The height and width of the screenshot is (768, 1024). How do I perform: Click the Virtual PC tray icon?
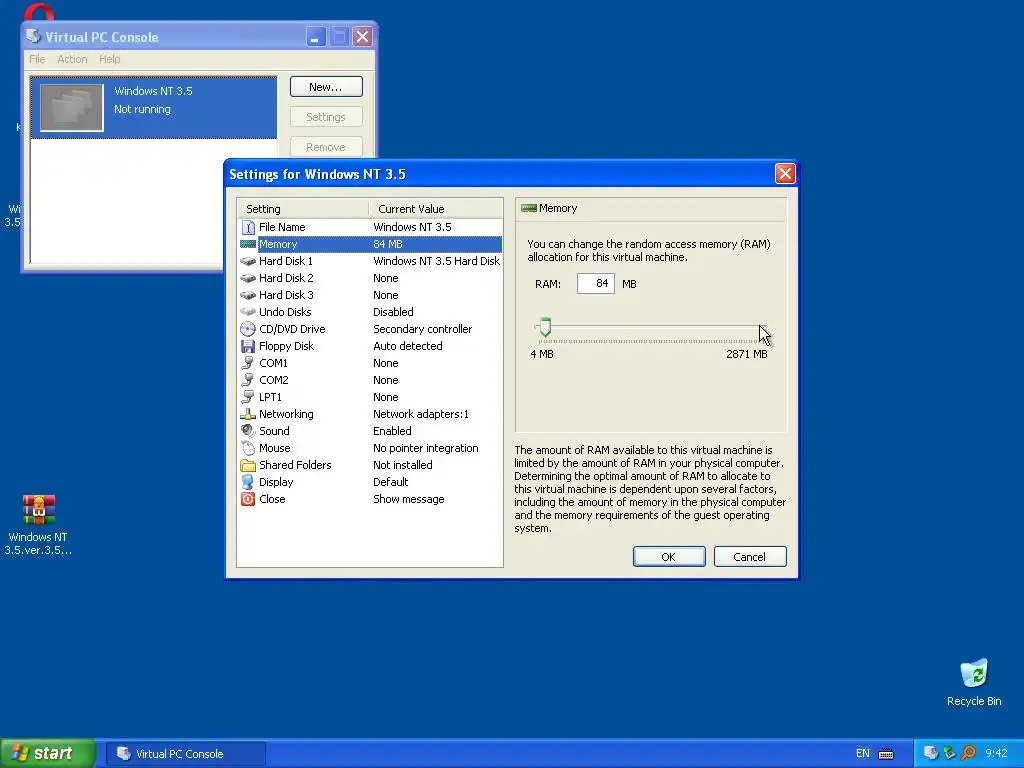(x=931, y=753)
